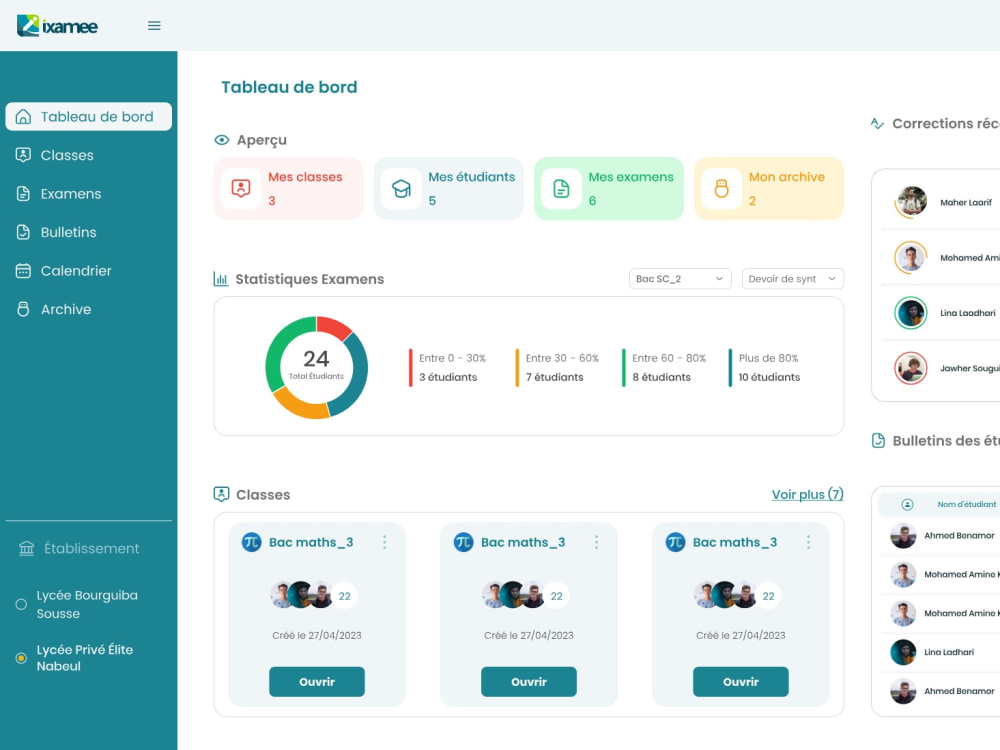
Task: Click Statistiques Examens bar chart icon
Action: pos(221,279)
